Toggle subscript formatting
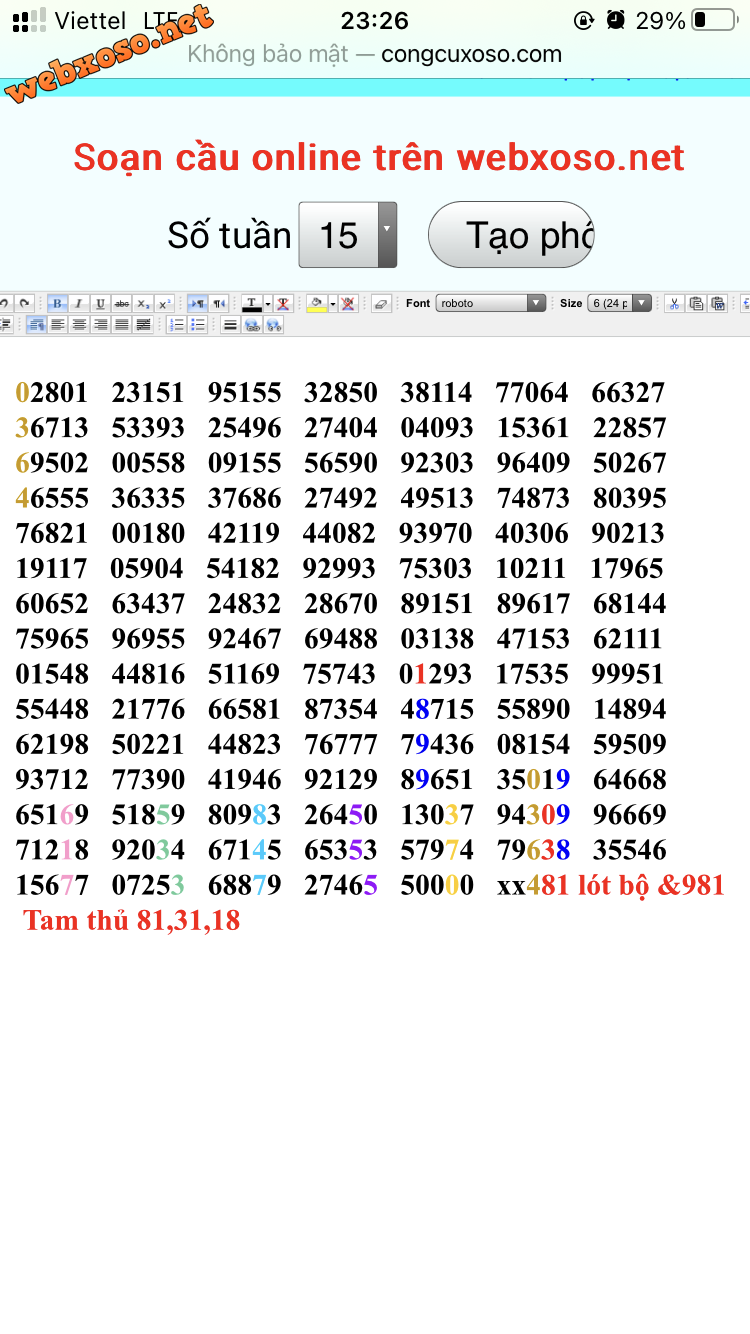This screenshot has width=750, height=1334. pyautogui.click(x=143, y=303)
